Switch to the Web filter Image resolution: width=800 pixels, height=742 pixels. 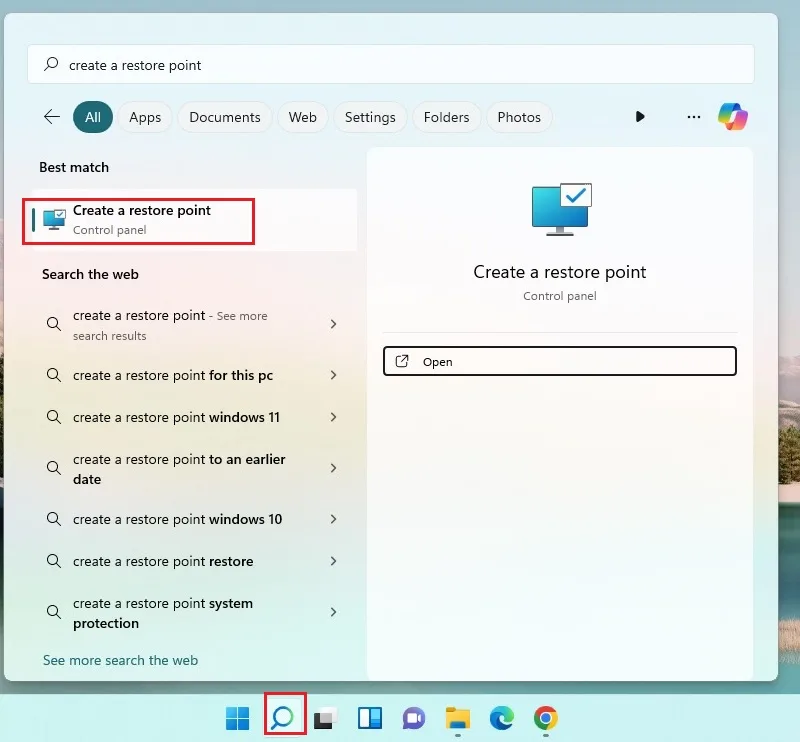(303, 117)
